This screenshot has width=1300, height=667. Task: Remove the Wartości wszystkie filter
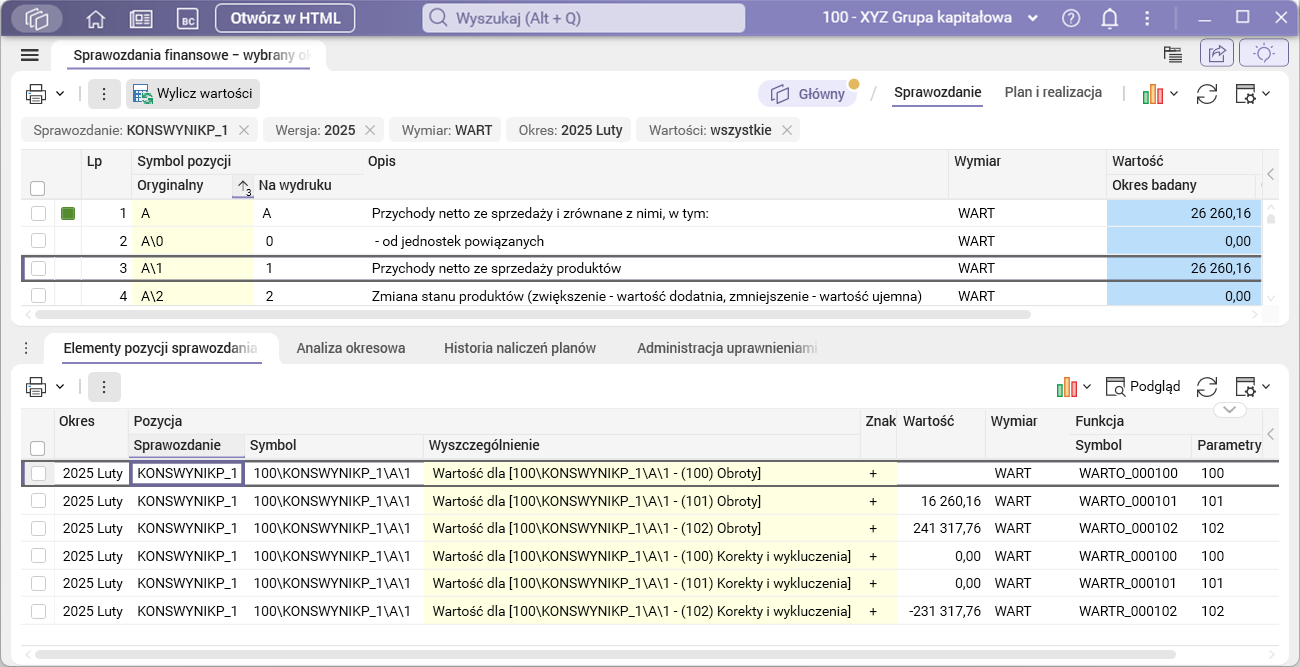786,130
